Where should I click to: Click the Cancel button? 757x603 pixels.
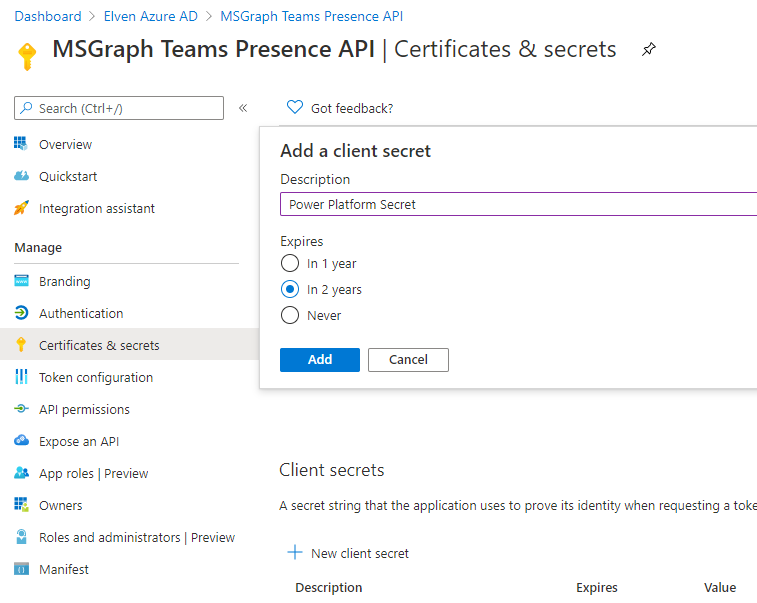408,360
